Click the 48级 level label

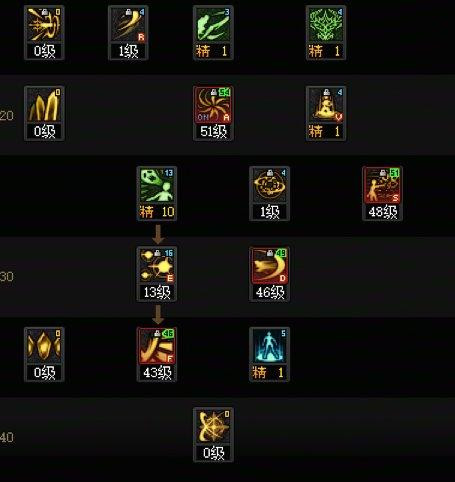(383, 212)
